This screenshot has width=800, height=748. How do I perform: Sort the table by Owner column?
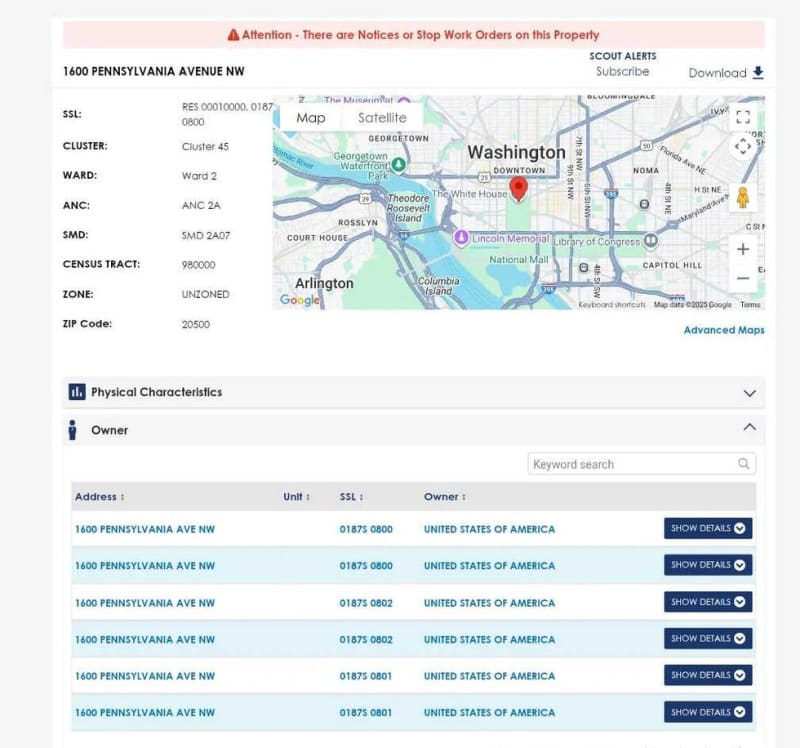[444, 497]
